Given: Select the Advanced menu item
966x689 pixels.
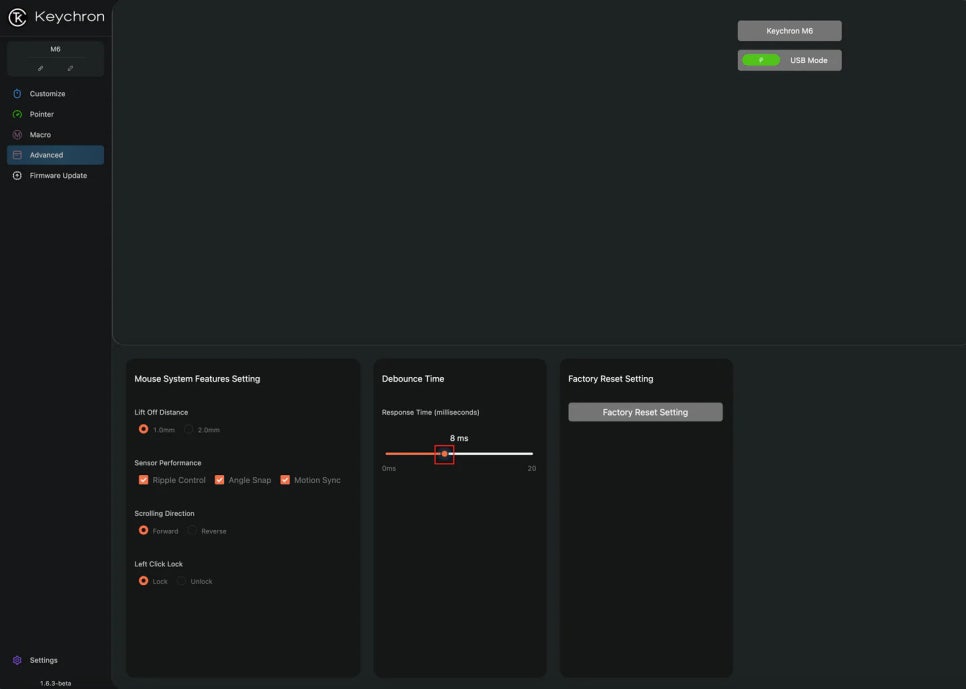Looking at the screenshot, I should pos(55,155).
